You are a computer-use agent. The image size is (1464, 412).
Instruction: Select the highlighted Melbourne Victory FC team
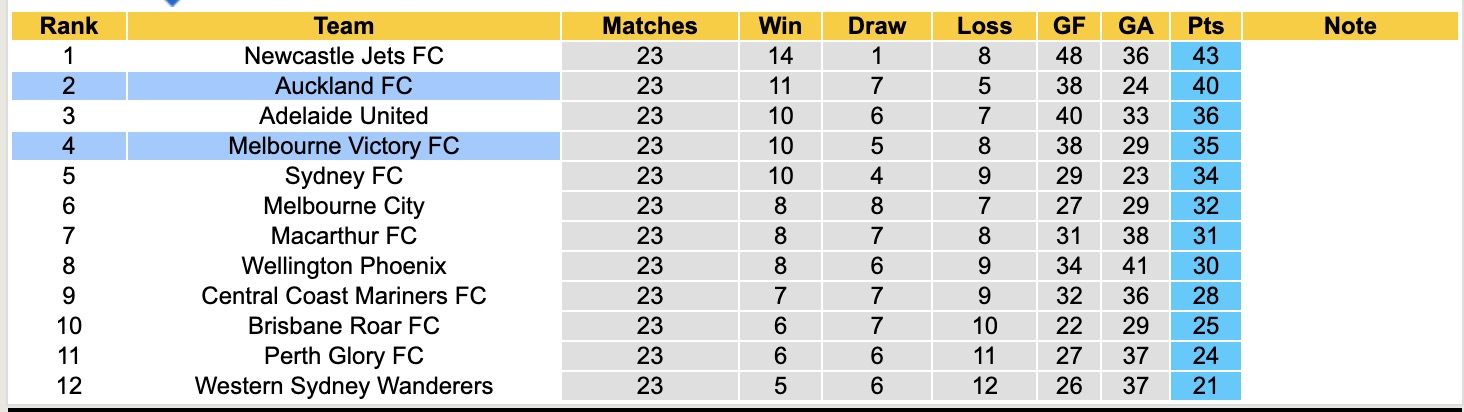point(343,146)
